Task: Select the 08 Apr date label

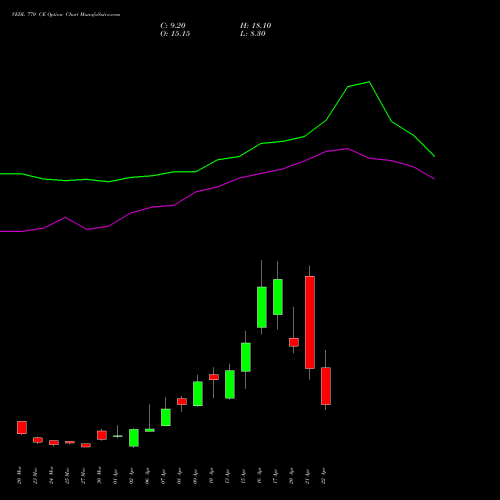Action: (179, 475)
